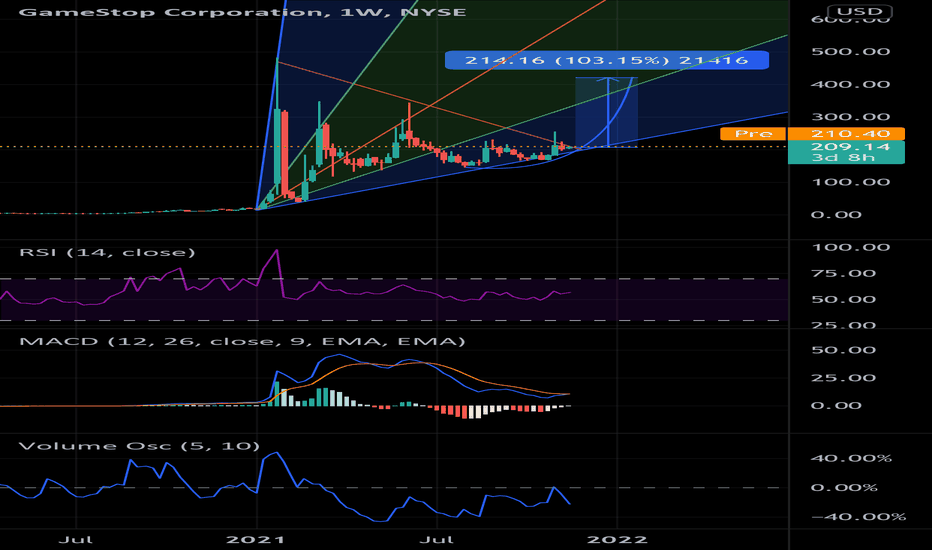Click the 50.00 RSI axis label
Viewport: 932px width, 550px height.
coord(843,300)
